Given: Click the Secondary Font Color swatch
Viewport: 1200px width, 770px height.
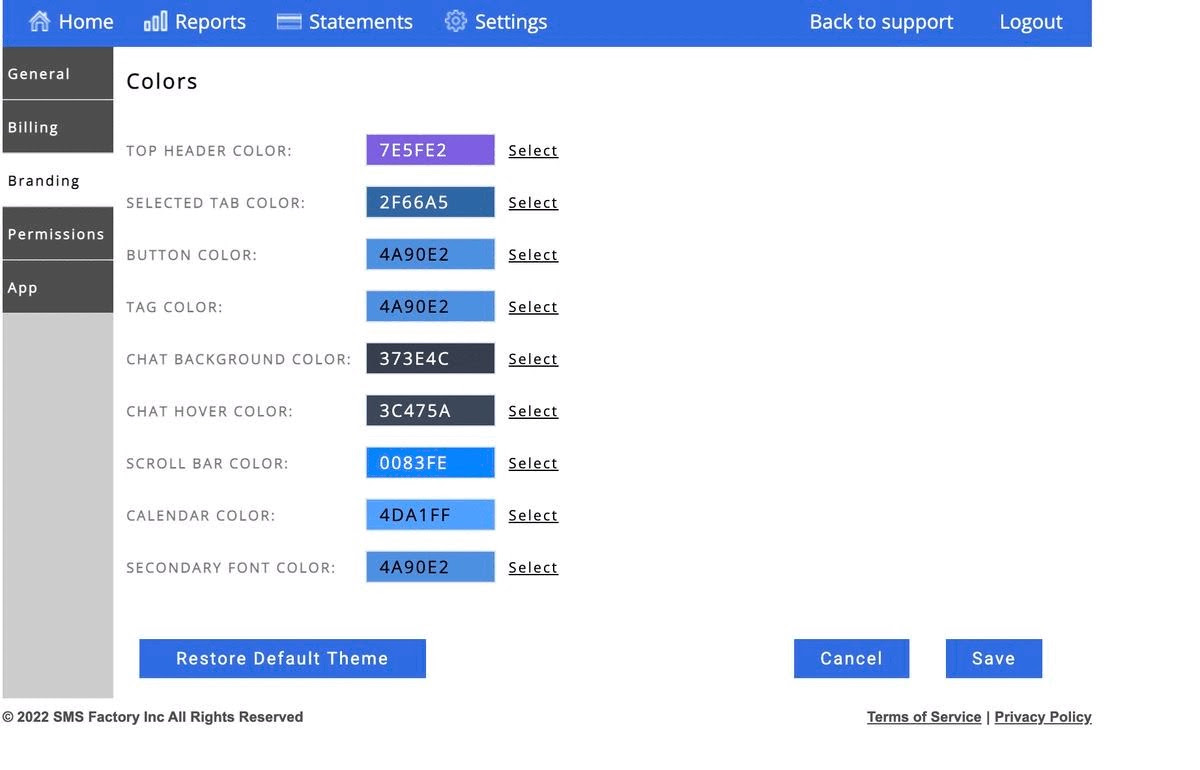Looking at the screenshot, I should click(x=430, y=566).
